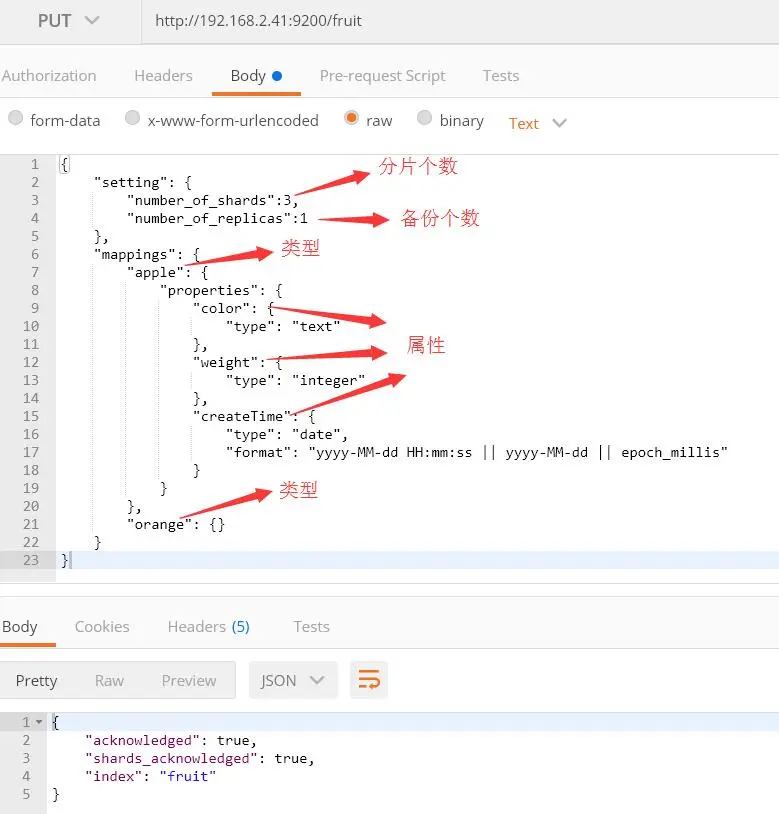Click "shards_acknowledged": true in response
This screenshot has height=814, width=779.
(x=200, y=758)
